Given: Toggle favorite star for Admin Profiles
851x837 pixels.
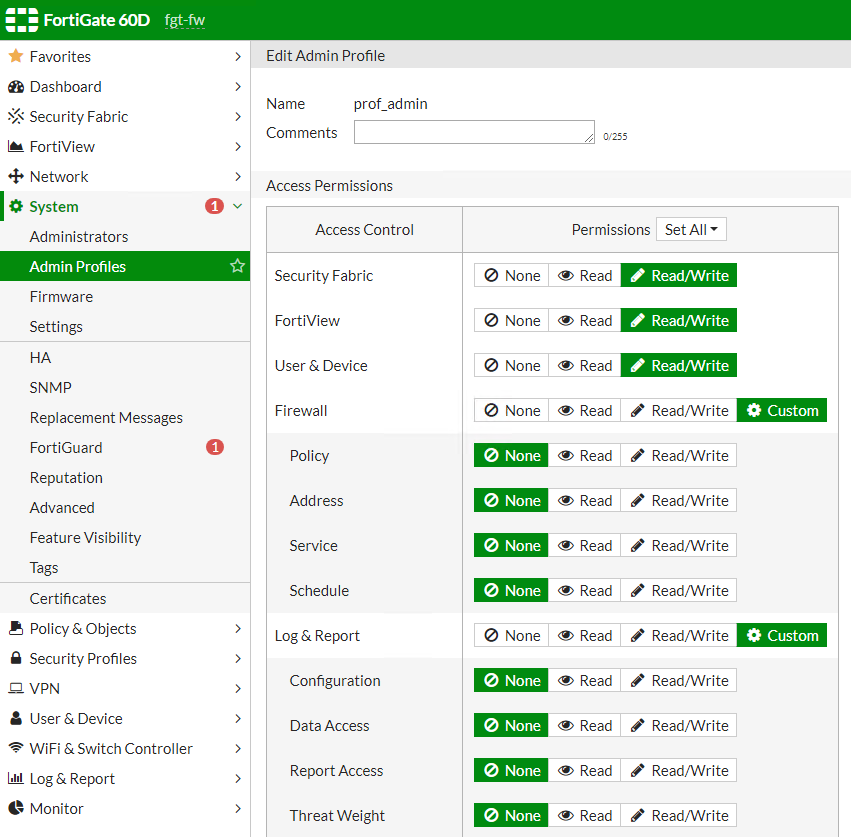Looking at the screenshot, I should [x=237, y=266].
